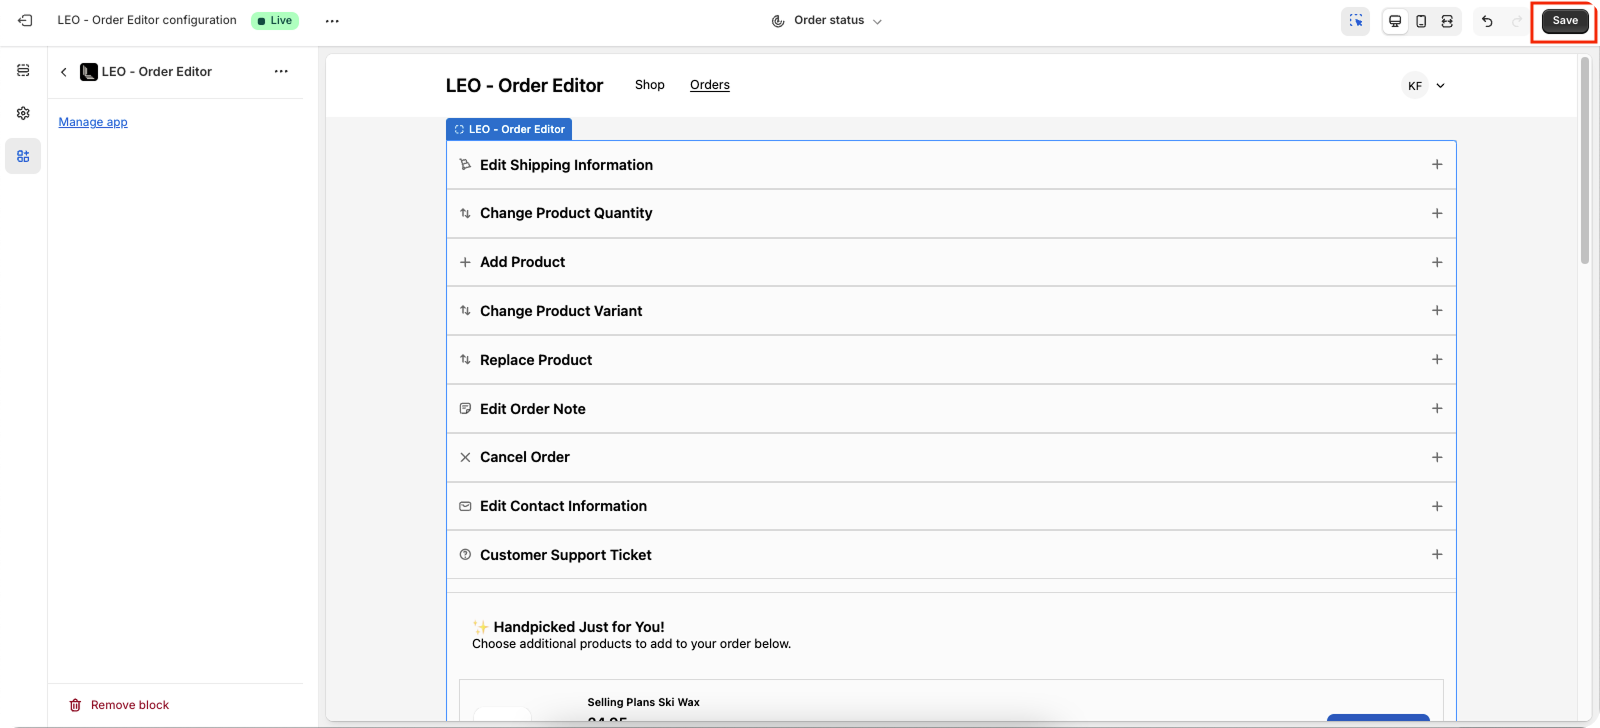Click the redo arrow
This screenshot has height=728, width=1600.
pyautogui.click(x=1516, y=21)
